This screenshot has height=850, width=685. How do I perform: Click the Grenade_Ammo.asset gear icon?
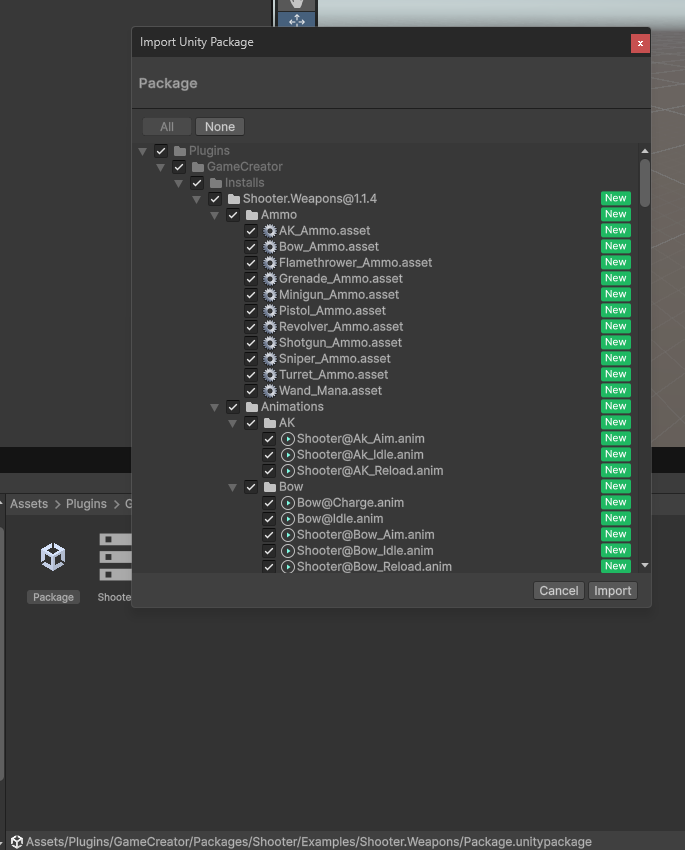(270, 279)
